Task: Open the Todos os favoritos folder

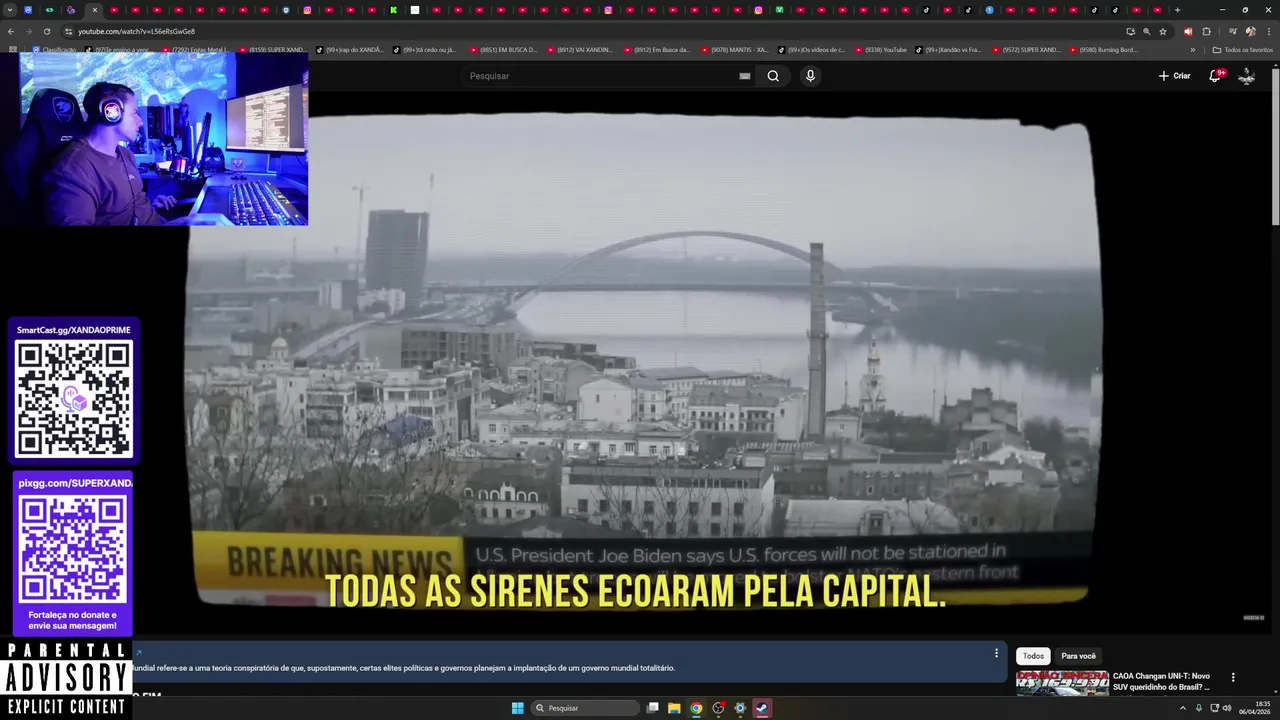Action: [1243, 49]
